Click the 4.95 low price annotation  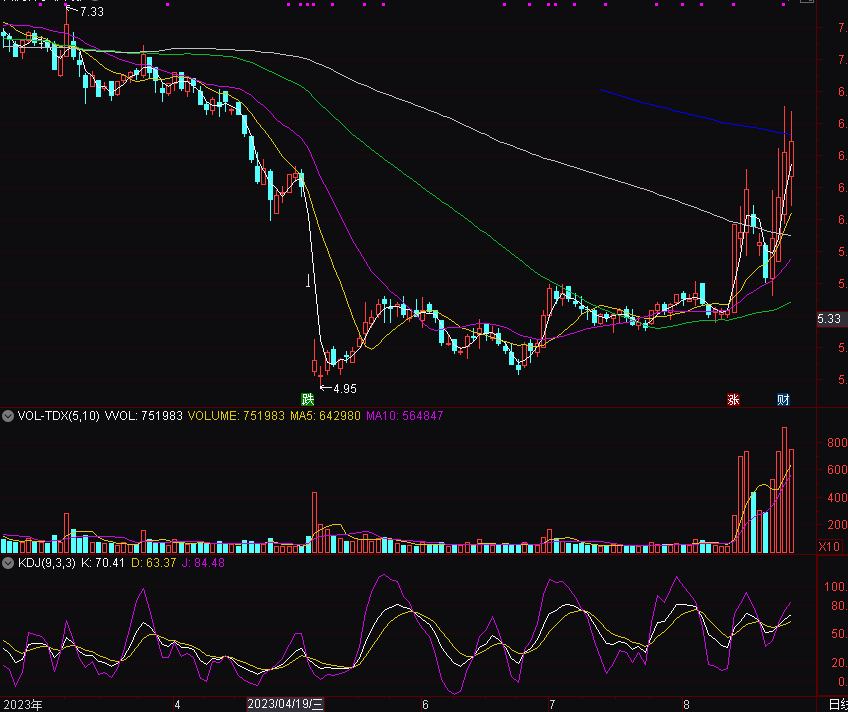click(x=344, y=388)
